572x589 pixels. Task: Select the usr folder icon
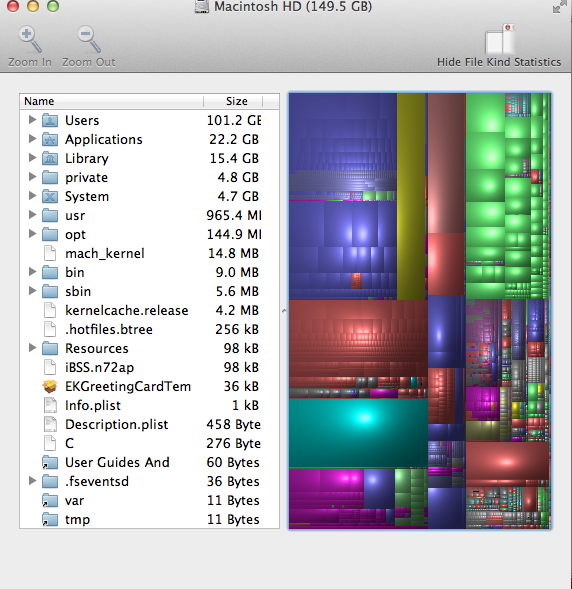(x=50, y=215)
